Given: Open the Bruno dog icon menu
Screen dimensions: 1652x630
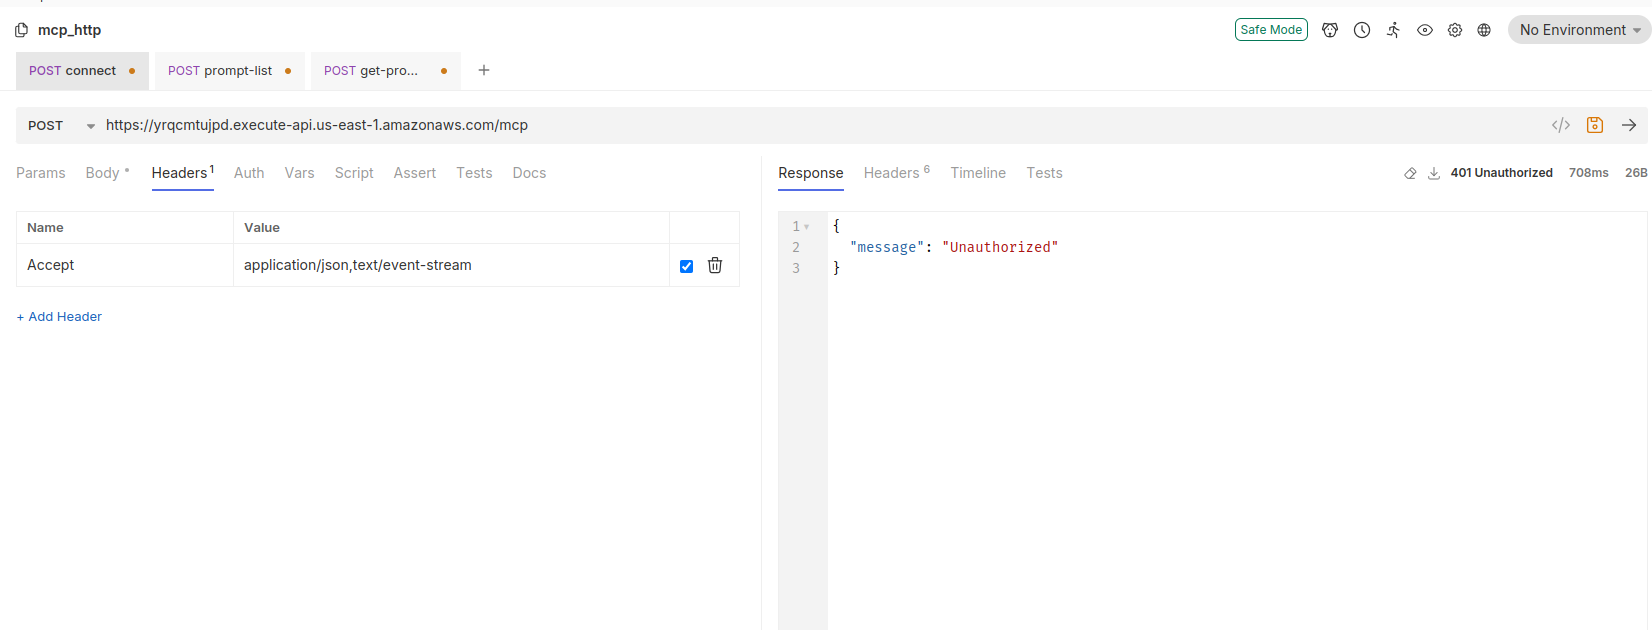Looking at the screenshot, I should click(1330, 30).
